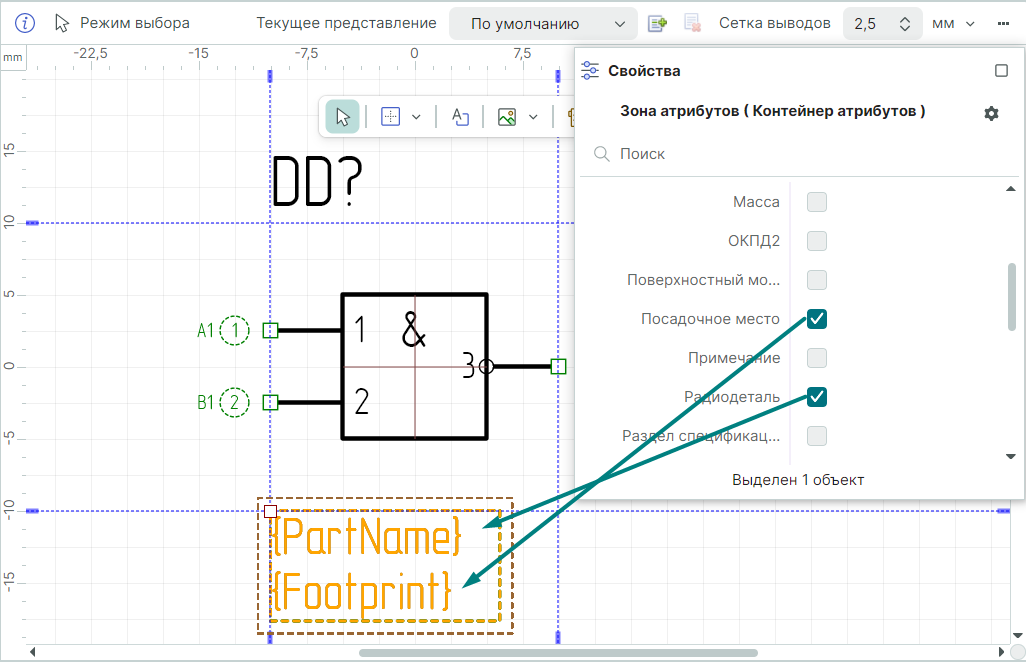Select the dotted-cross frame tool

click(x=391, y=117)
